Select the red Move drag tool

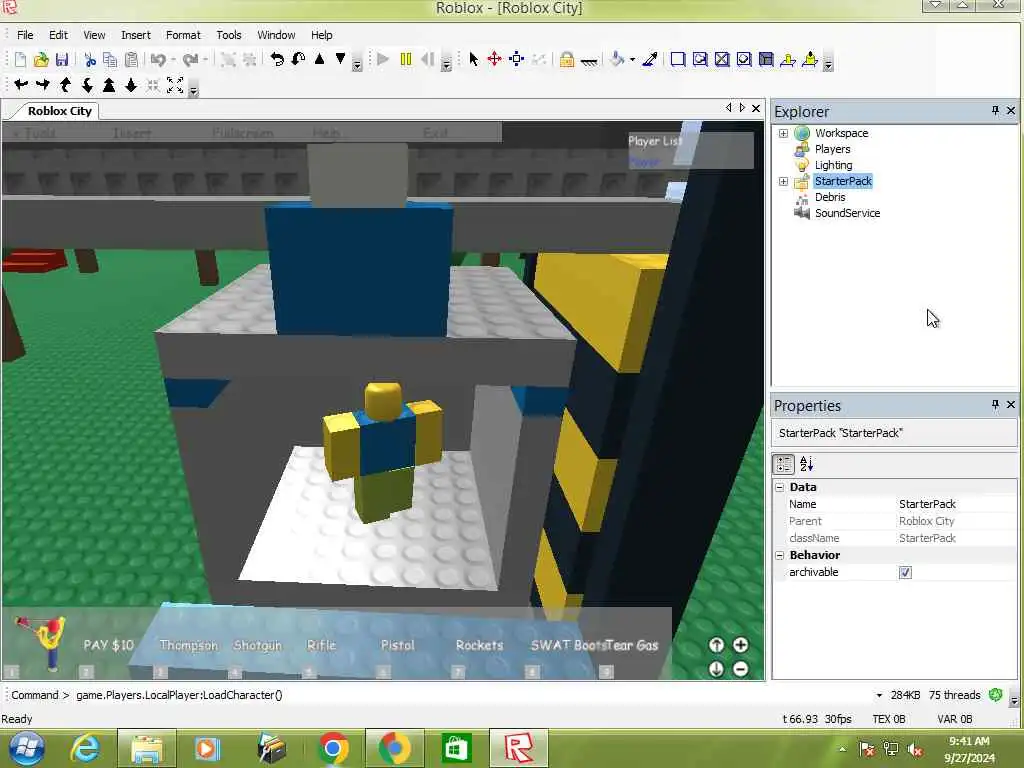click(x=494, y=59)
